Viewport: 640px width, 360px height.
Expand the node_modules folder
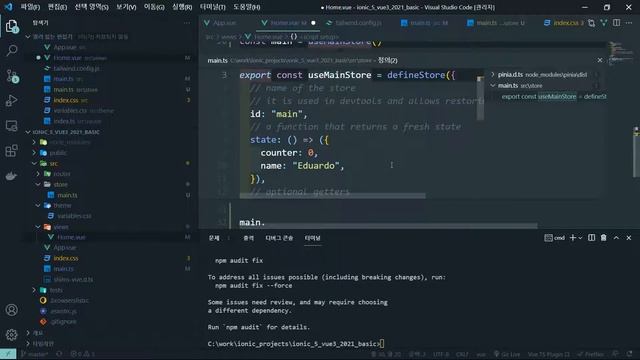tap(34, 142)
